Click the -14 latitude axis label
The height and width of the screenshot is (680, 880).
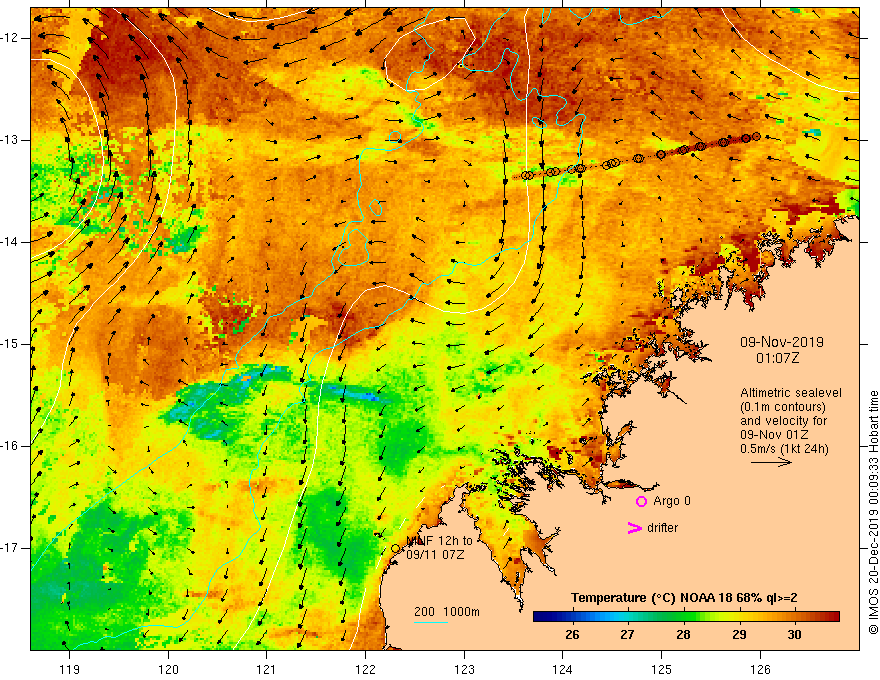(x=10, y=242)
